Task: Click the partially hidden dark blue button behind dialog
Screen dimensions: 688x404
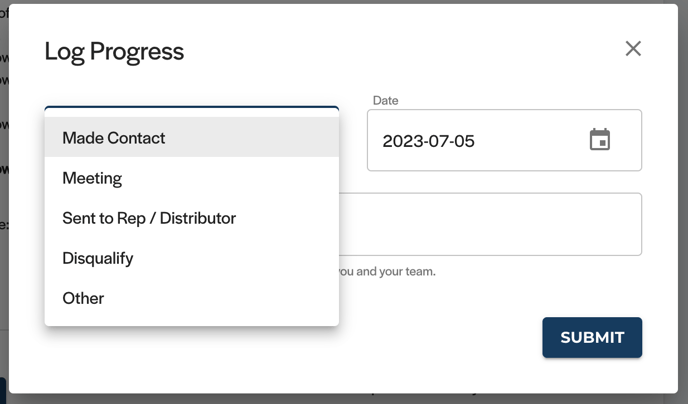Action: (3, 390)
